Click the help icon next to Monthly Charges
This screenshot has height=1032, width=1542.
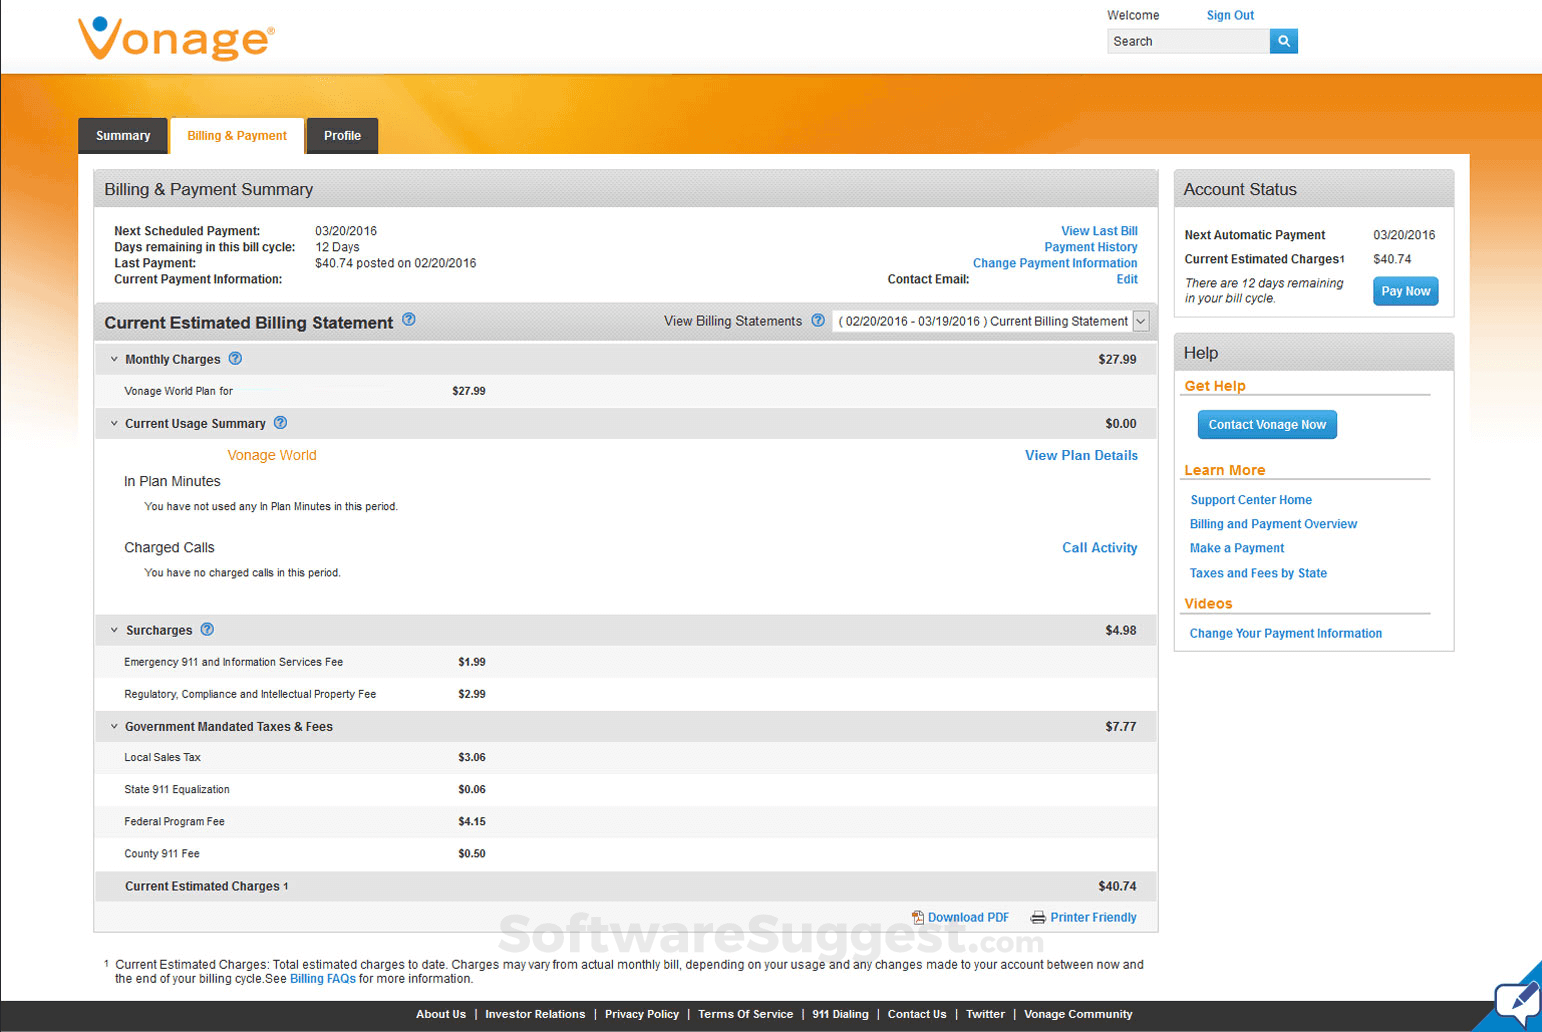click(x=235, y=358)
